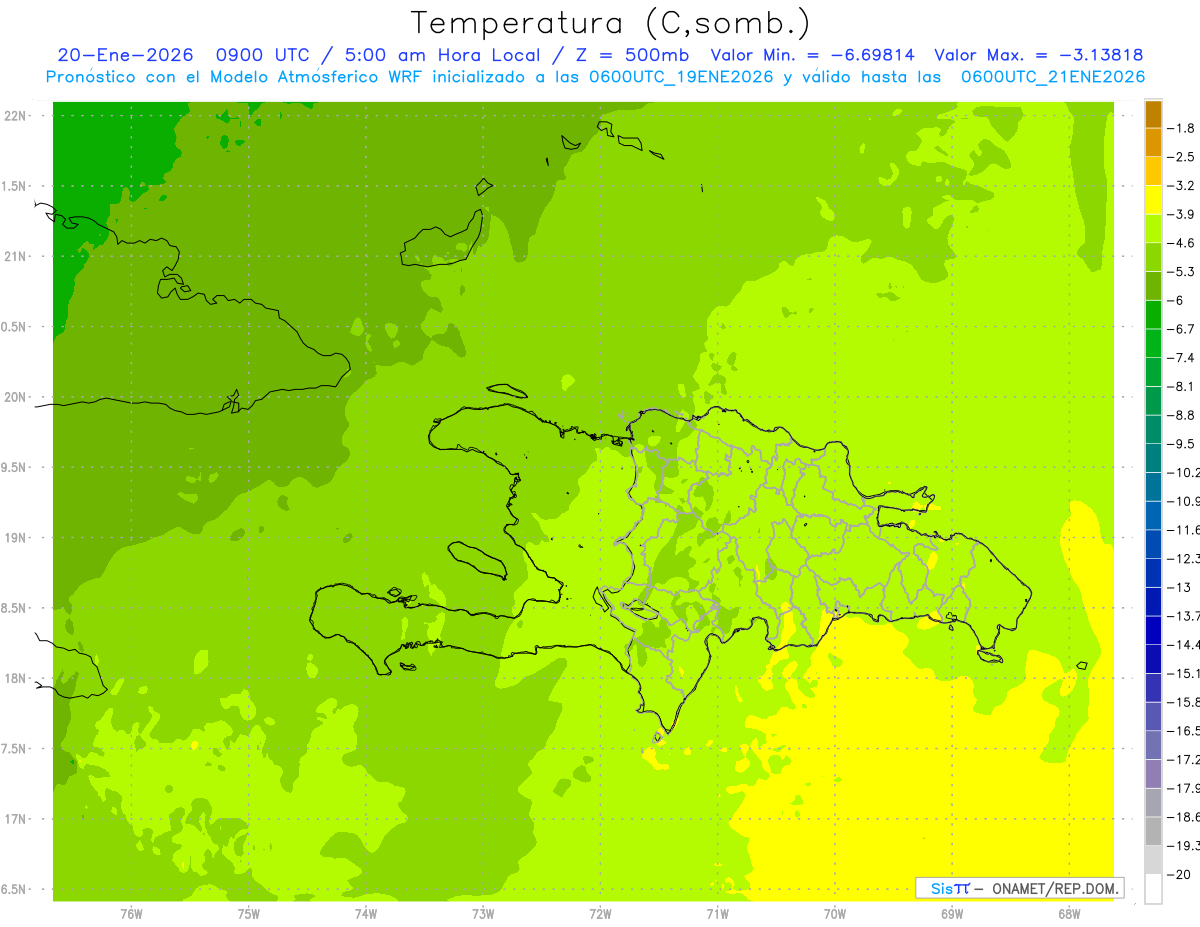Click the '18N' latitude label
Viewport: 1200px width, 927px height.
pos(15,678)
